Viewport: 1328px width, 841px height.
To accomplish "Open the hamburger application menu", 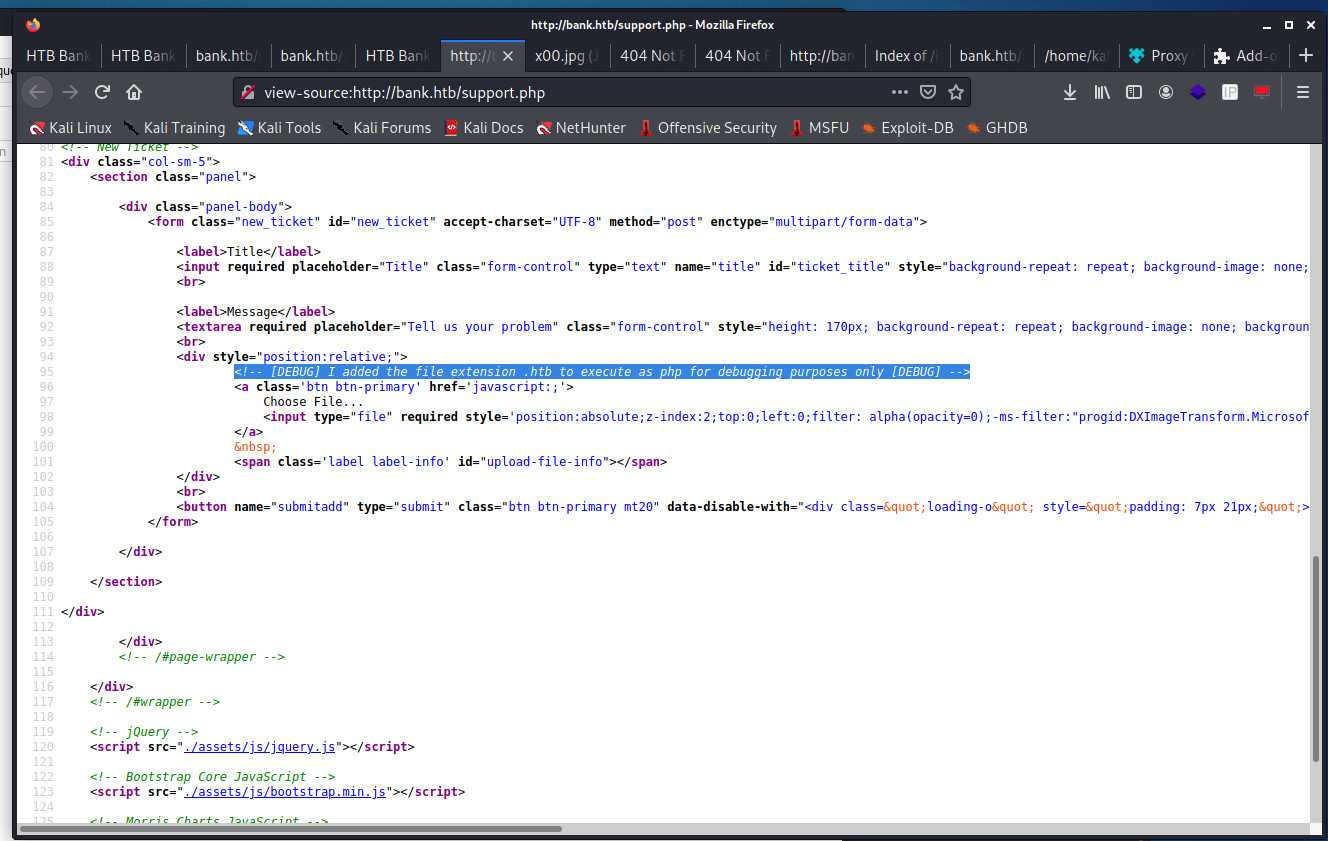I will click(x=1302, y=92).
